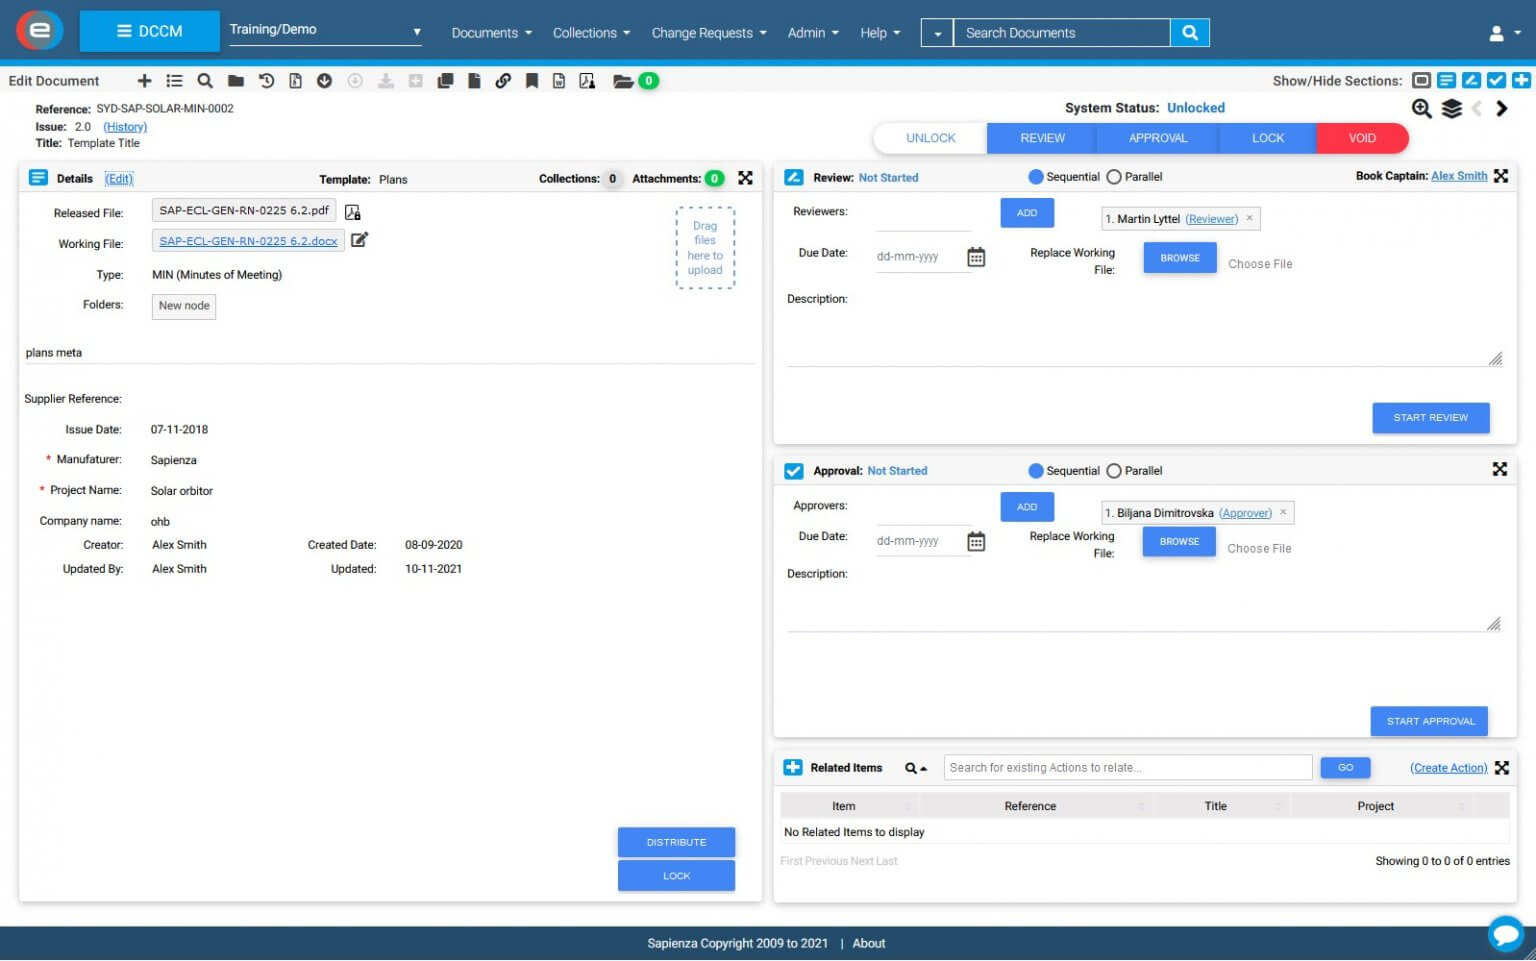This screenshot has width=1536, height=961.
Task: Click the layers icon beside the zoom magnifier
Action: coord(1453,109)
